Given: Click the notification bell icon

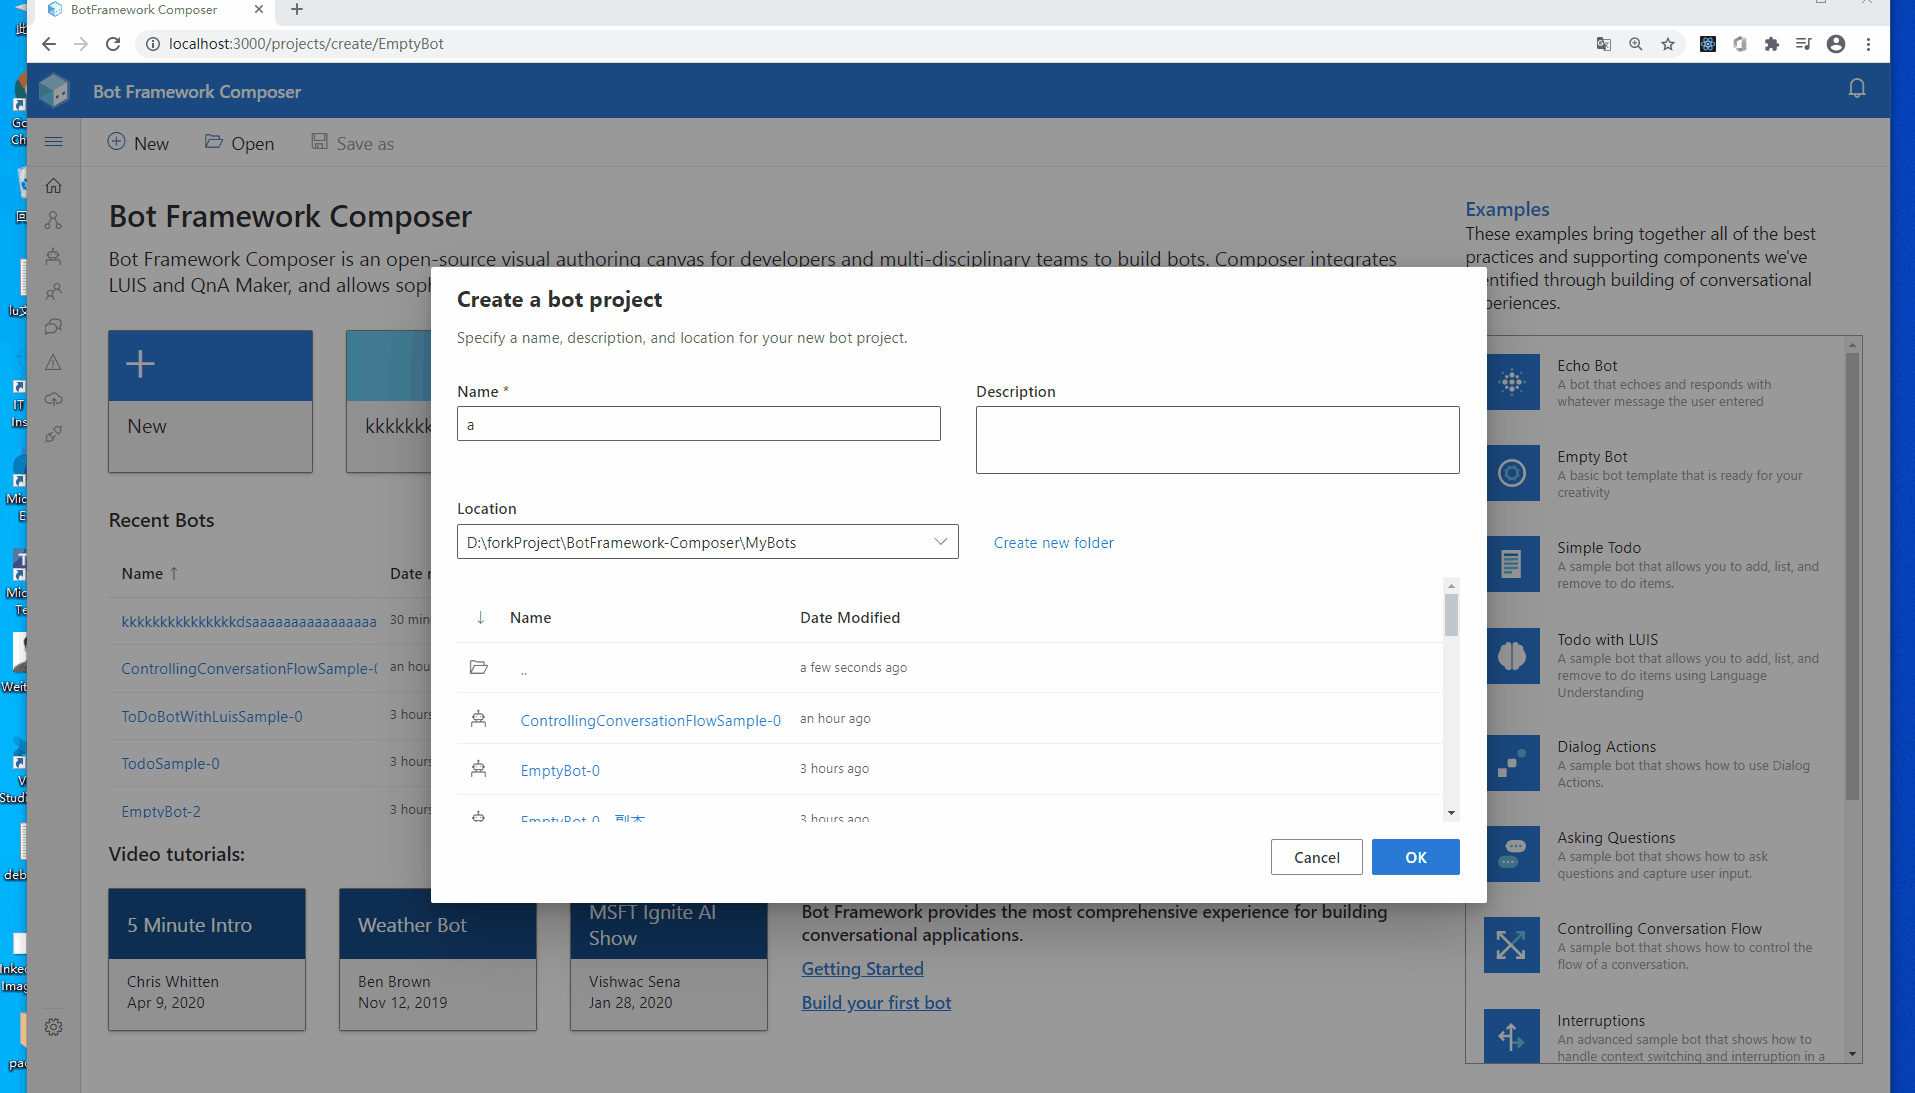Looking at the screenshot, I should pyautogui.click(x=1857, y=89).
